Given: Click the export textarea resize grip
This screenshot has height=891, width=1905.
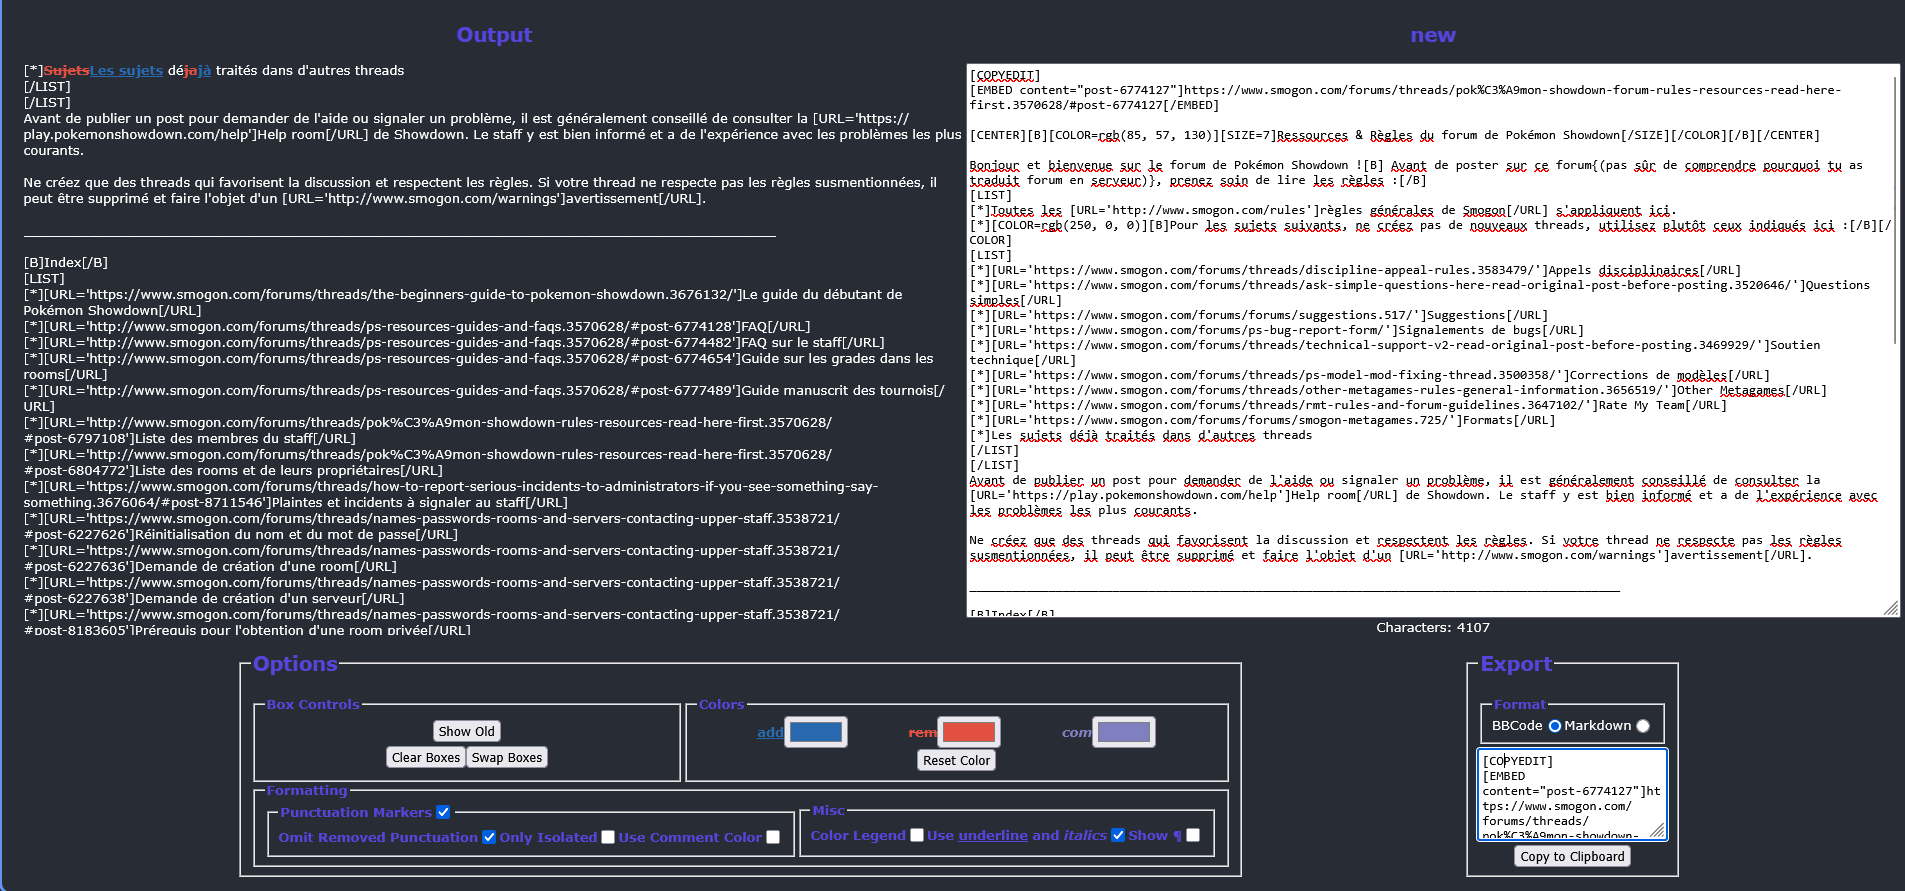Looking at the screenshot, I should (1657, 830).
